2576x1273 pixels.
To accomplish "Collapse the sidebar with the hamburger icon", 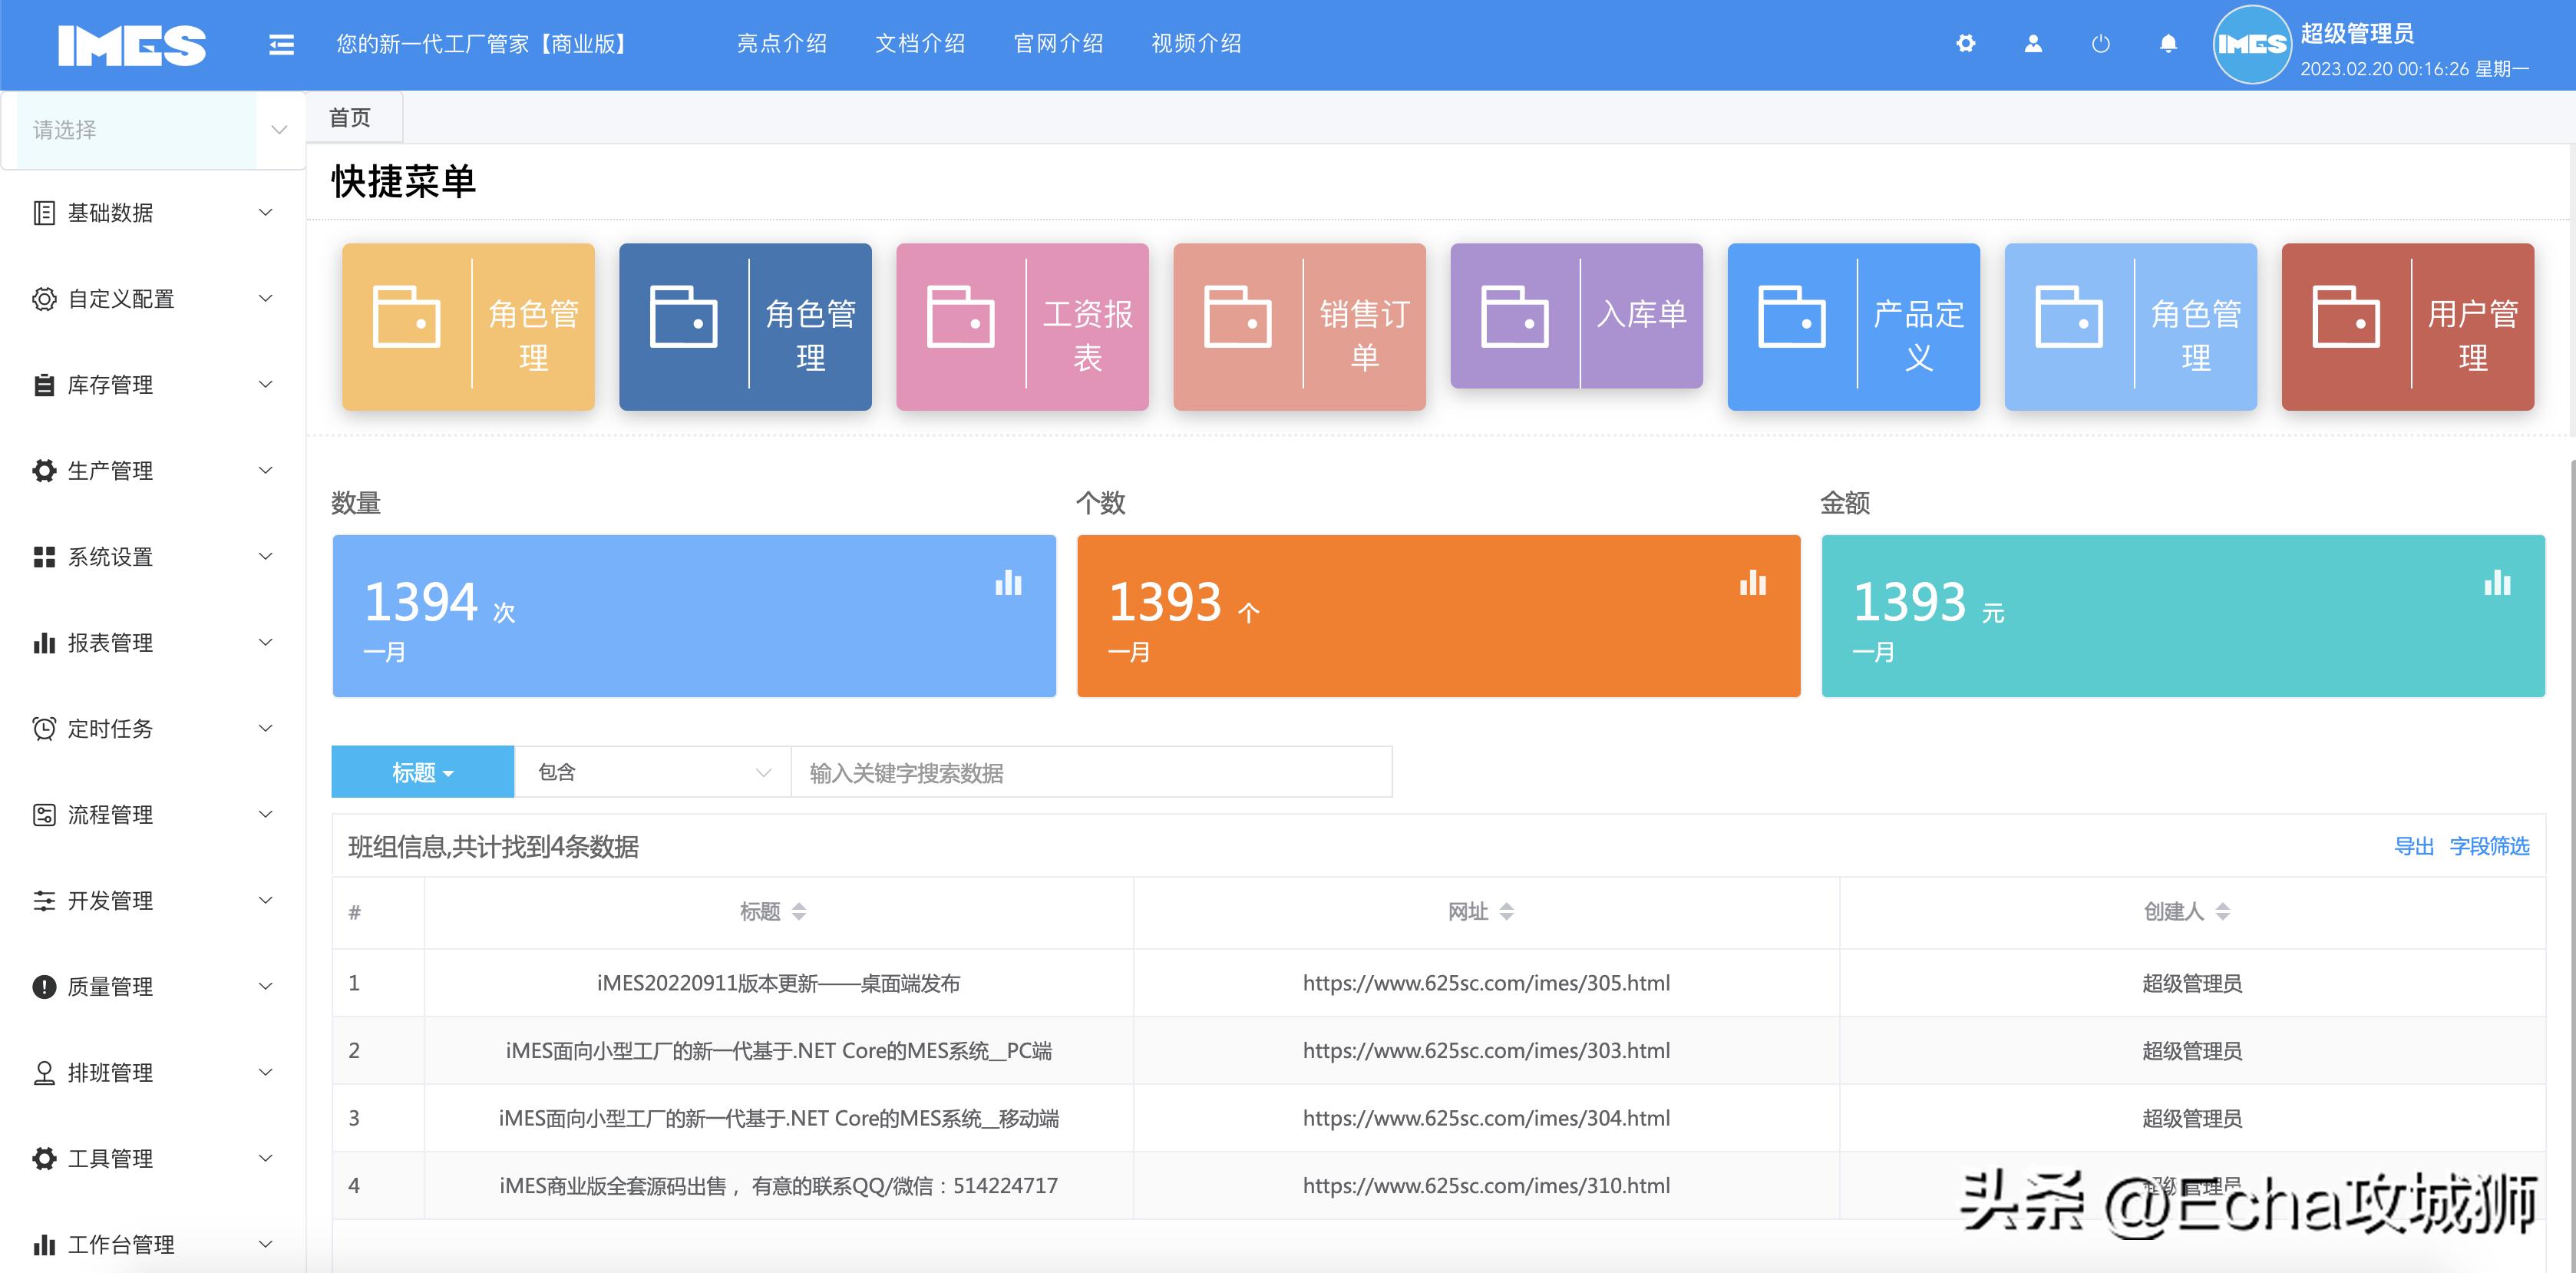I will pos(281,44).
